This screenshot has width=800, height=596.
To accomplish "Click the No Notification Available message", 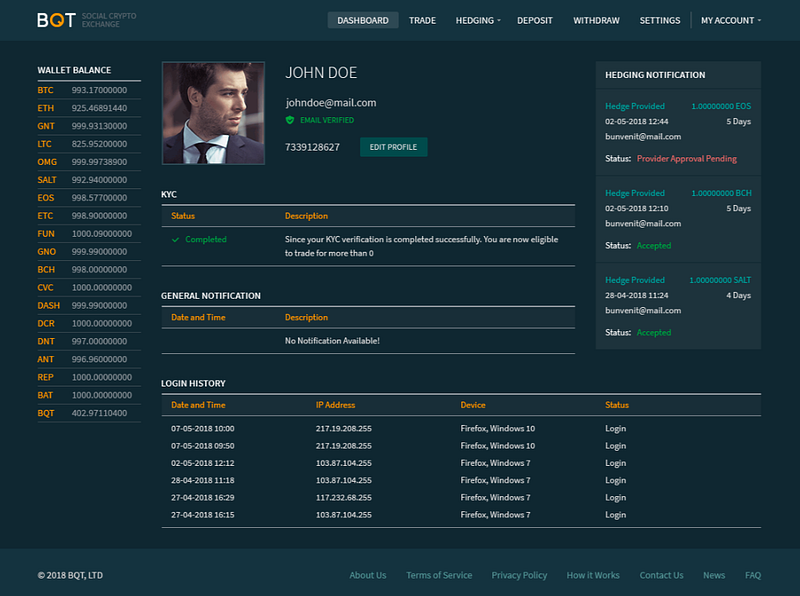I will click(332, 340).
